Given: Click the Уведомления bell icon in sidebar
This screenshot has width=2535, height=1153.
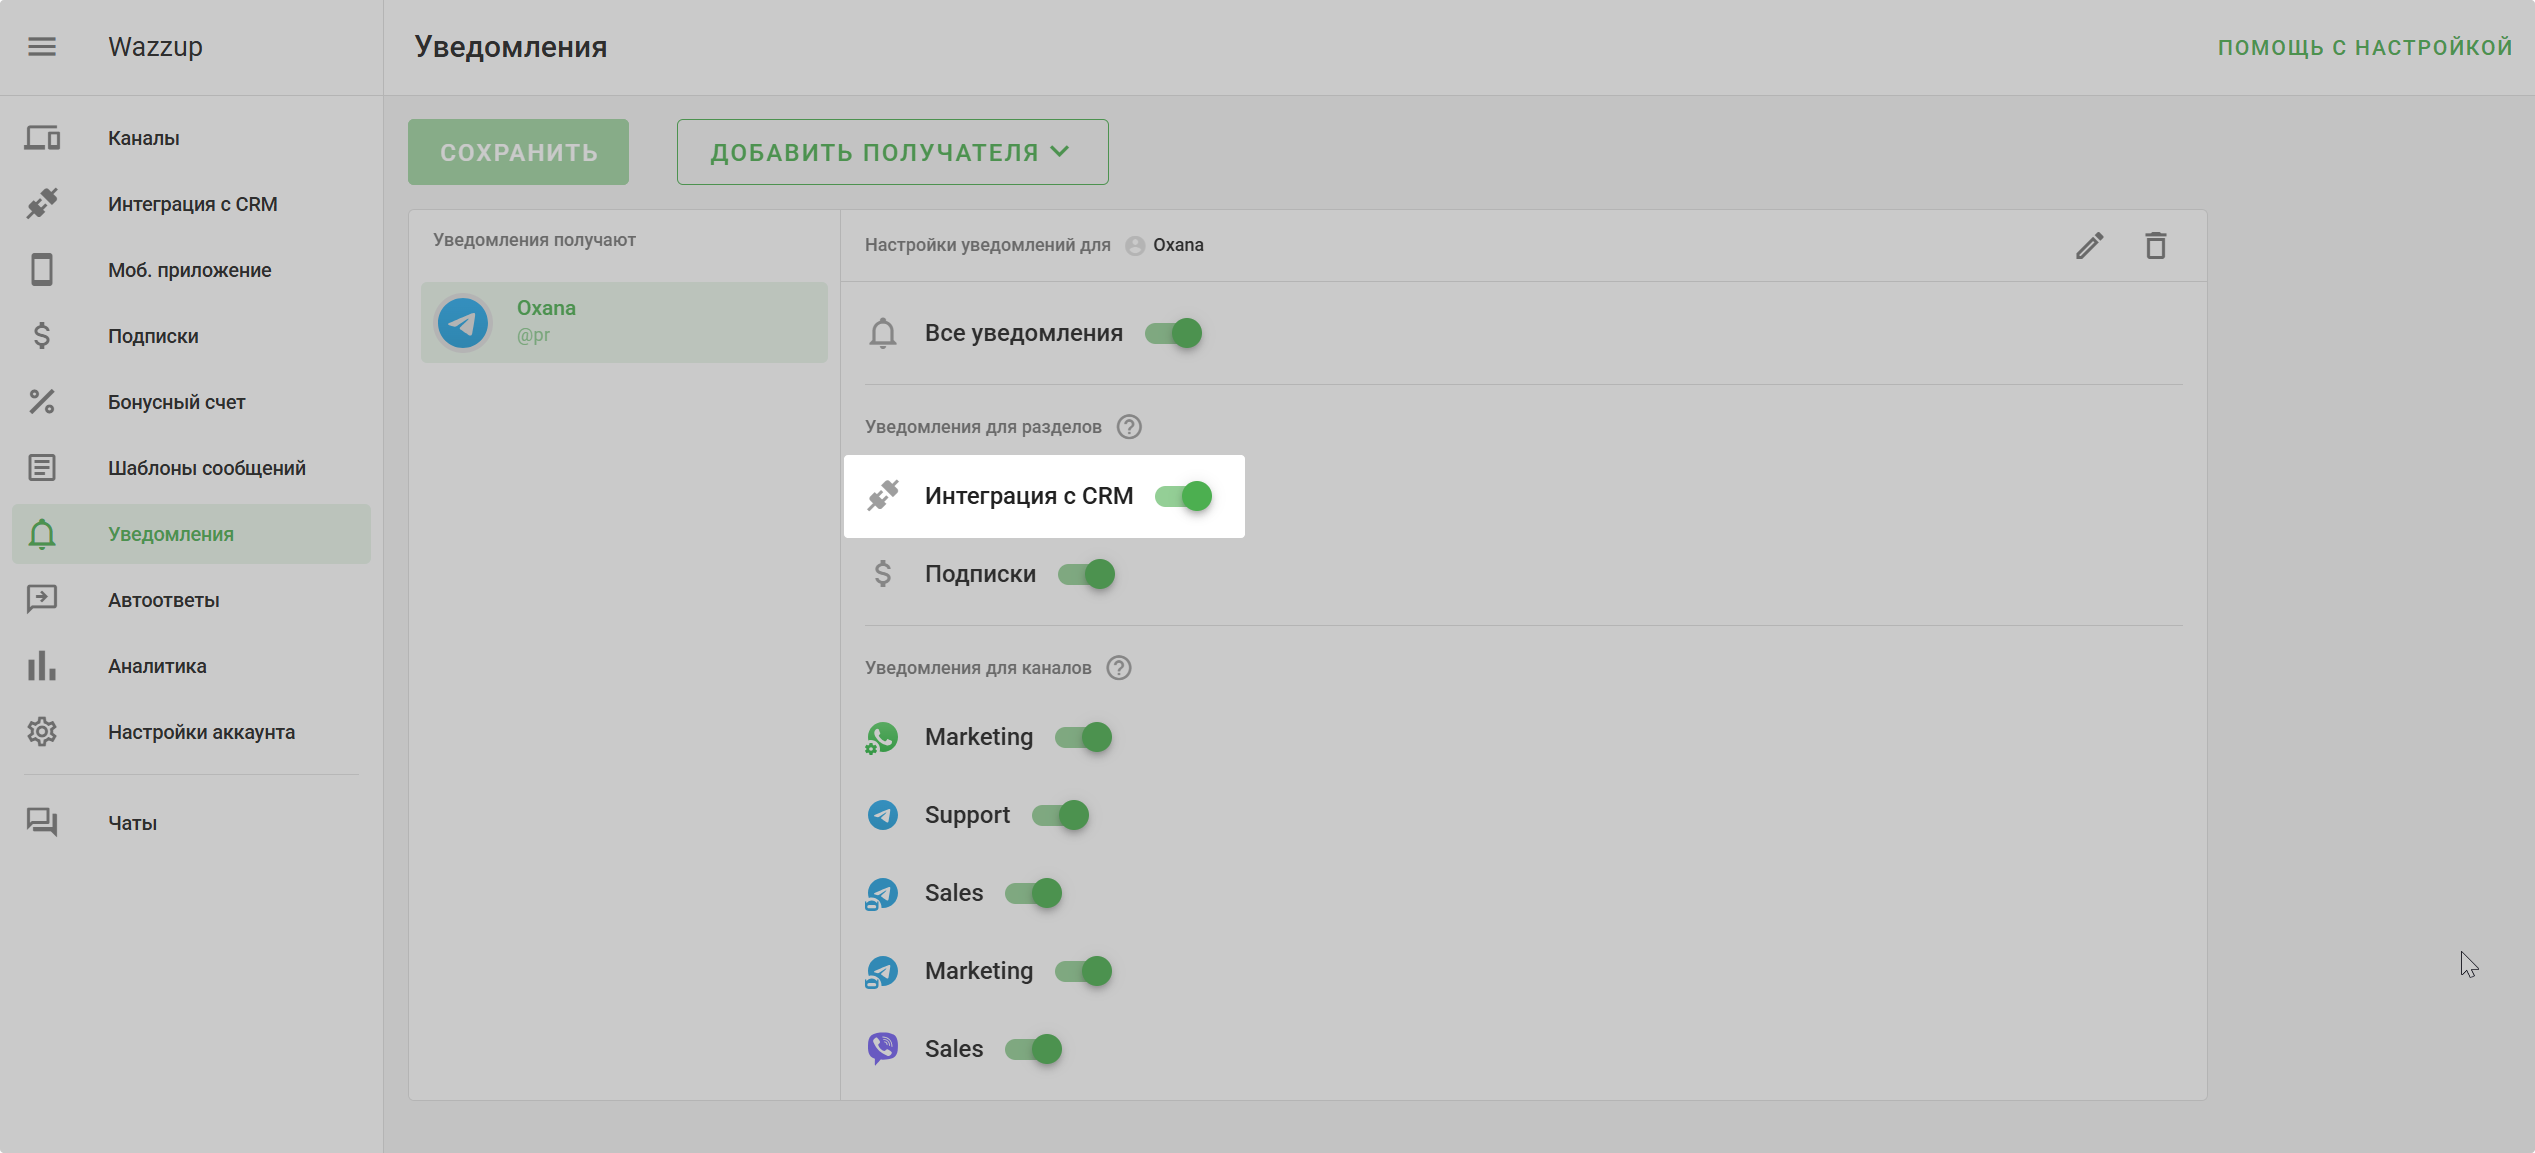Looking at the screenshot, I should tap(42, 534).
